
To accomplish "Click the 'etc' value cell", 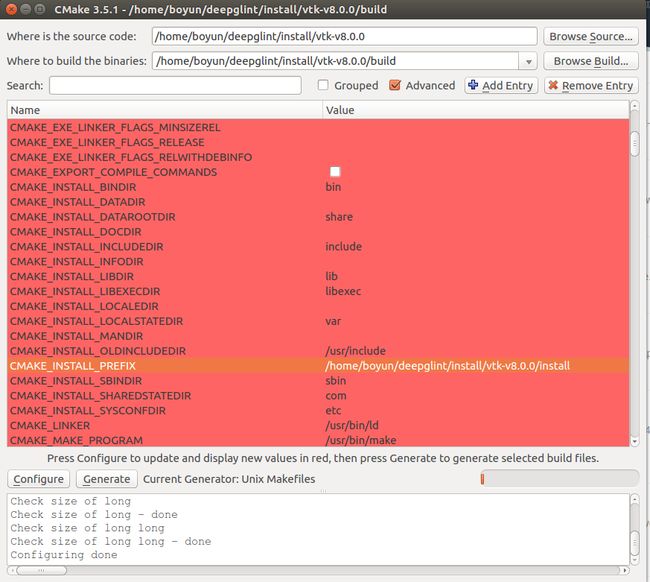I will pos(333,411).
